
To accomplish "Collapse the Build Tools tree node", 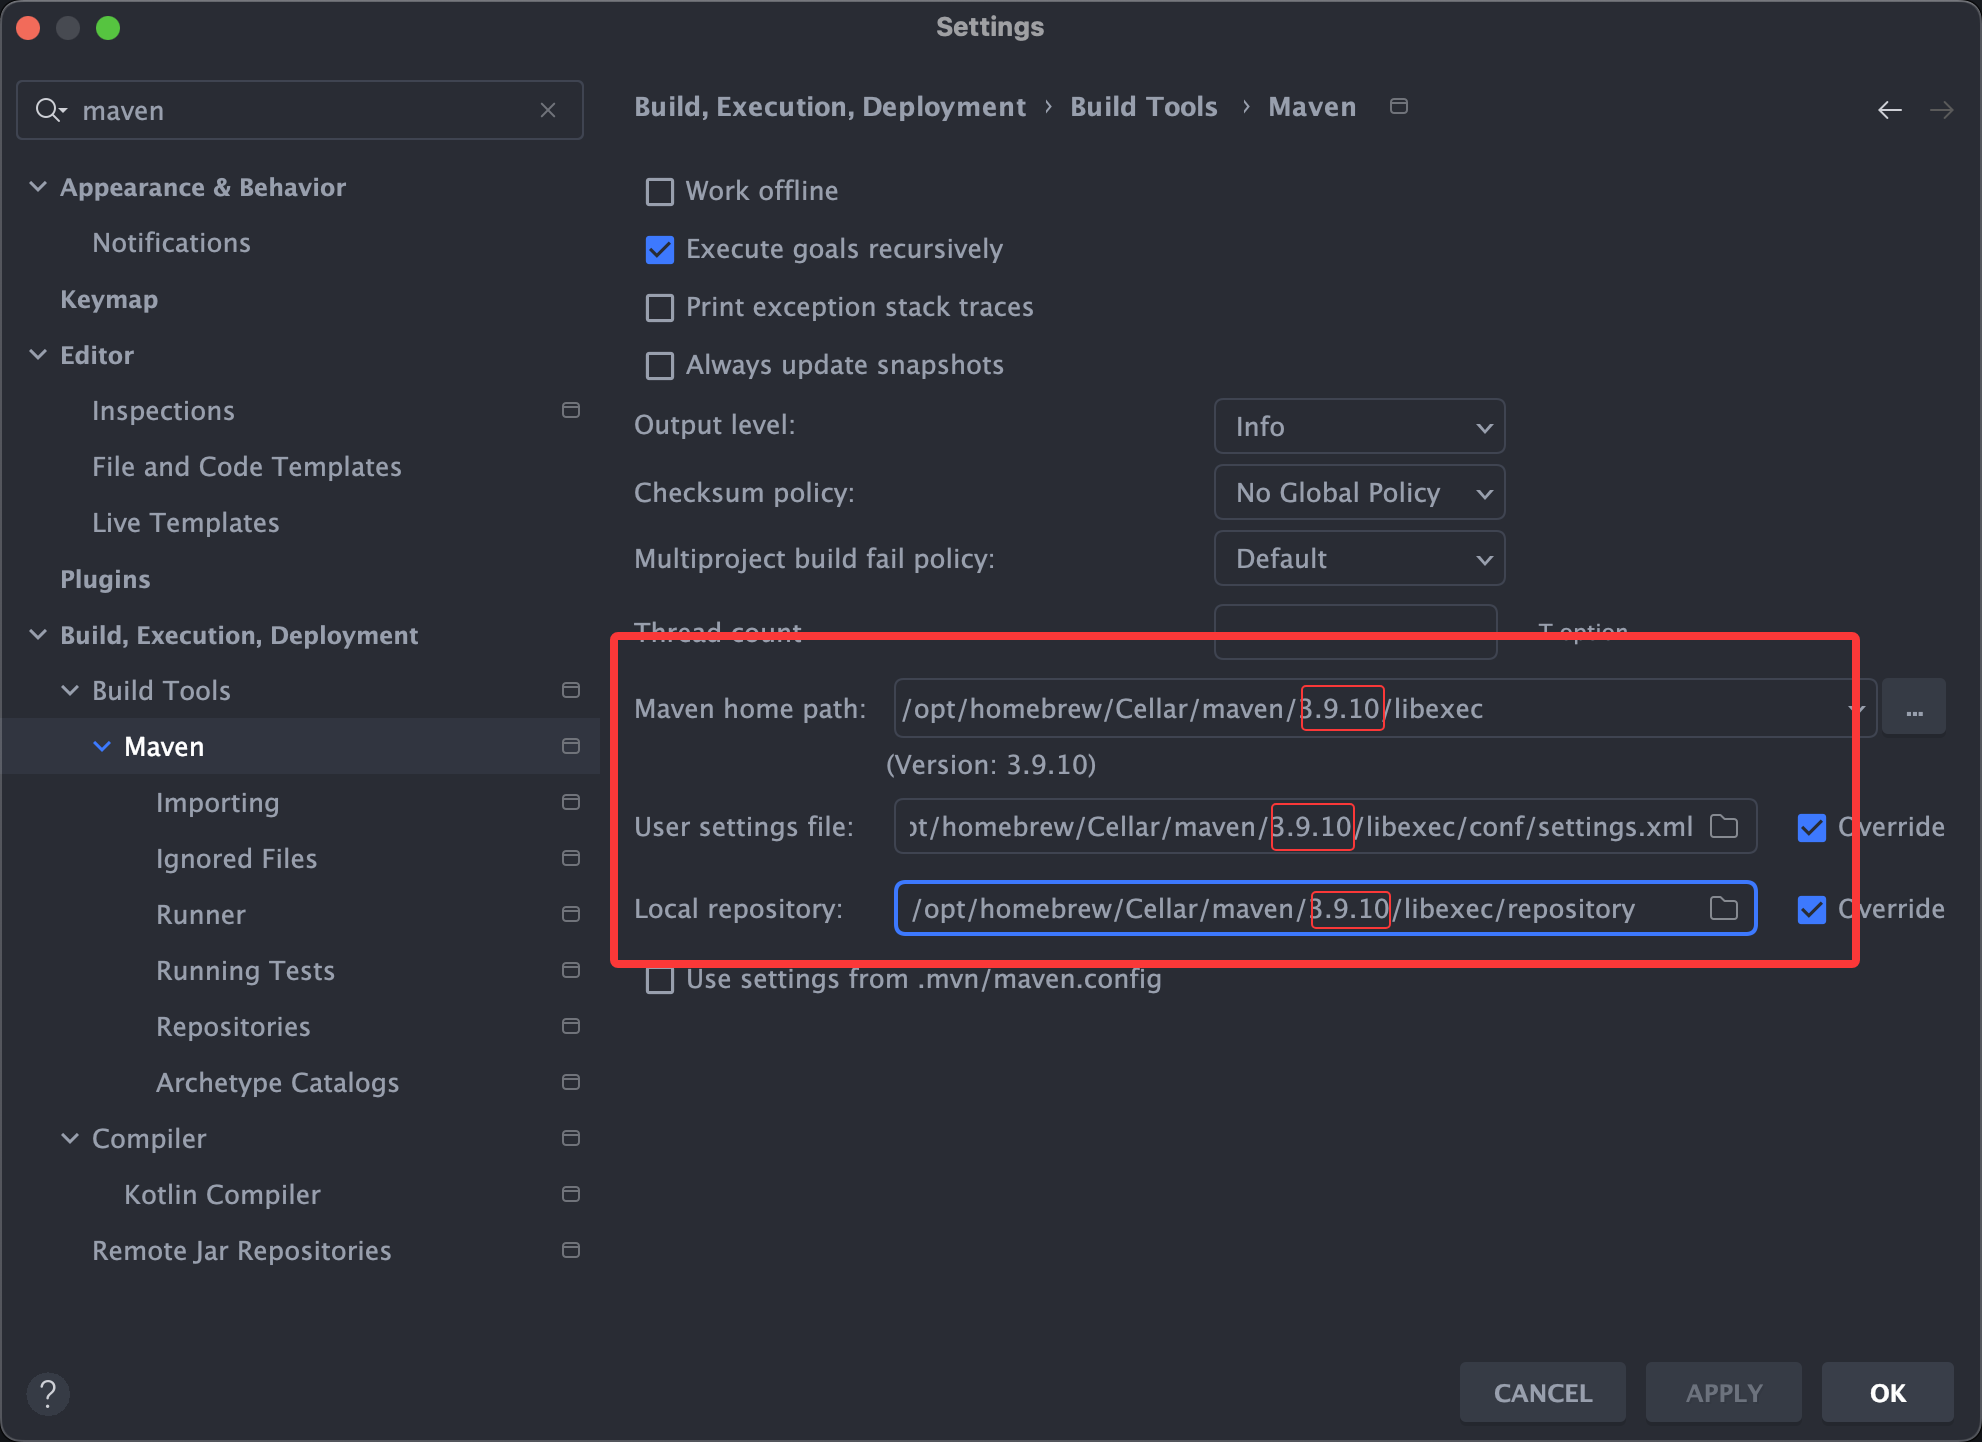I will [x=69, y=690].
